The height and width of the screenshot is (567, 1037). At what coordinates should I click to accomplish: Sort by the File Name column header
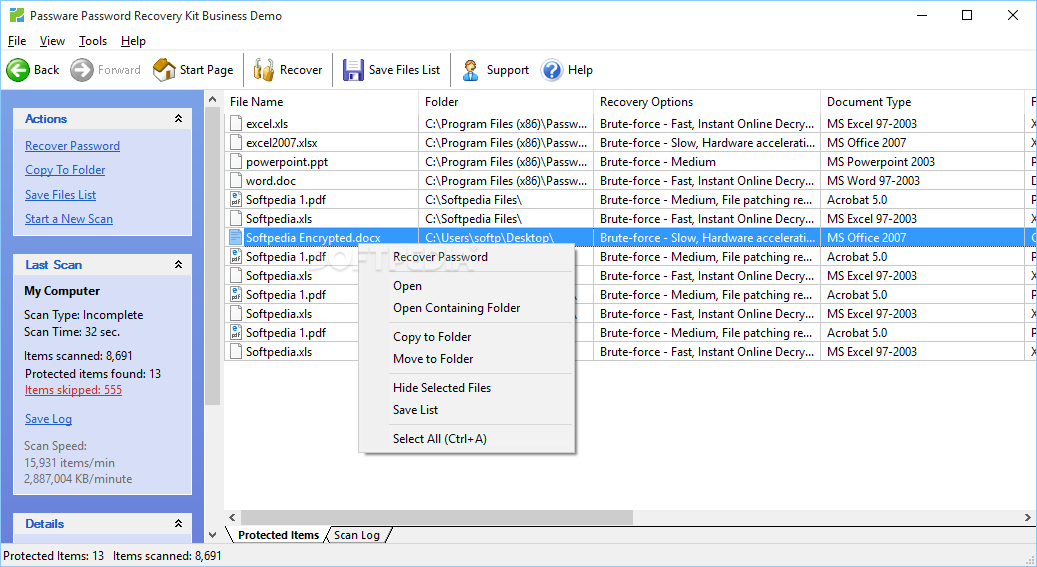tap(321, 102)
